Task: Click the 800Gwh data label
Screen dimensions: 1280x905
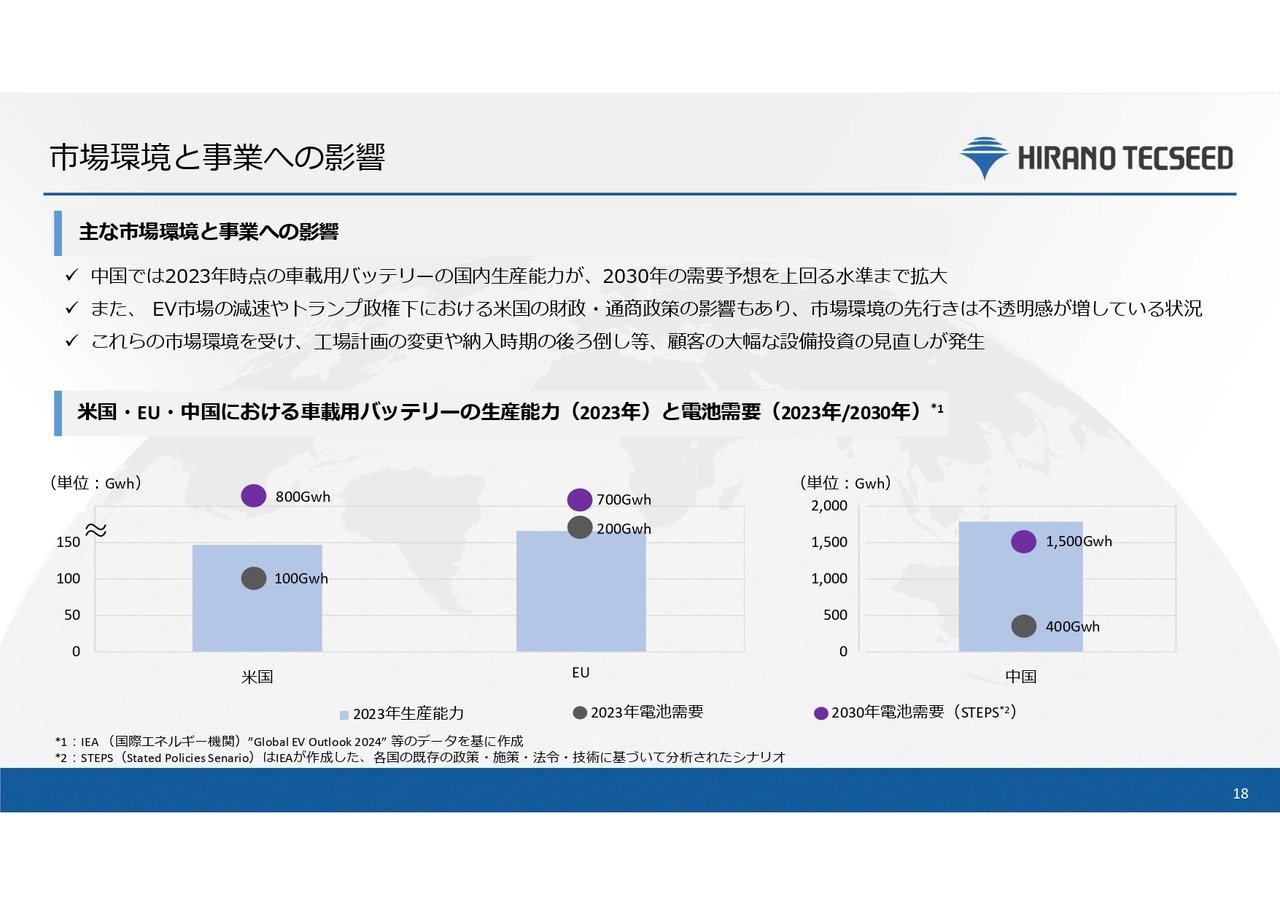Action: coord(302,497)
